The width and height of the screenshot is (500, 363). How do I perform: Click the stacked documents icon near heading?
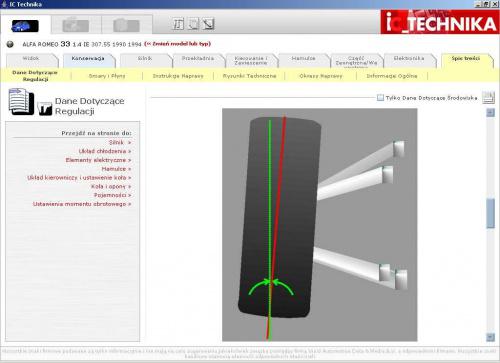[x=21, y=101]
